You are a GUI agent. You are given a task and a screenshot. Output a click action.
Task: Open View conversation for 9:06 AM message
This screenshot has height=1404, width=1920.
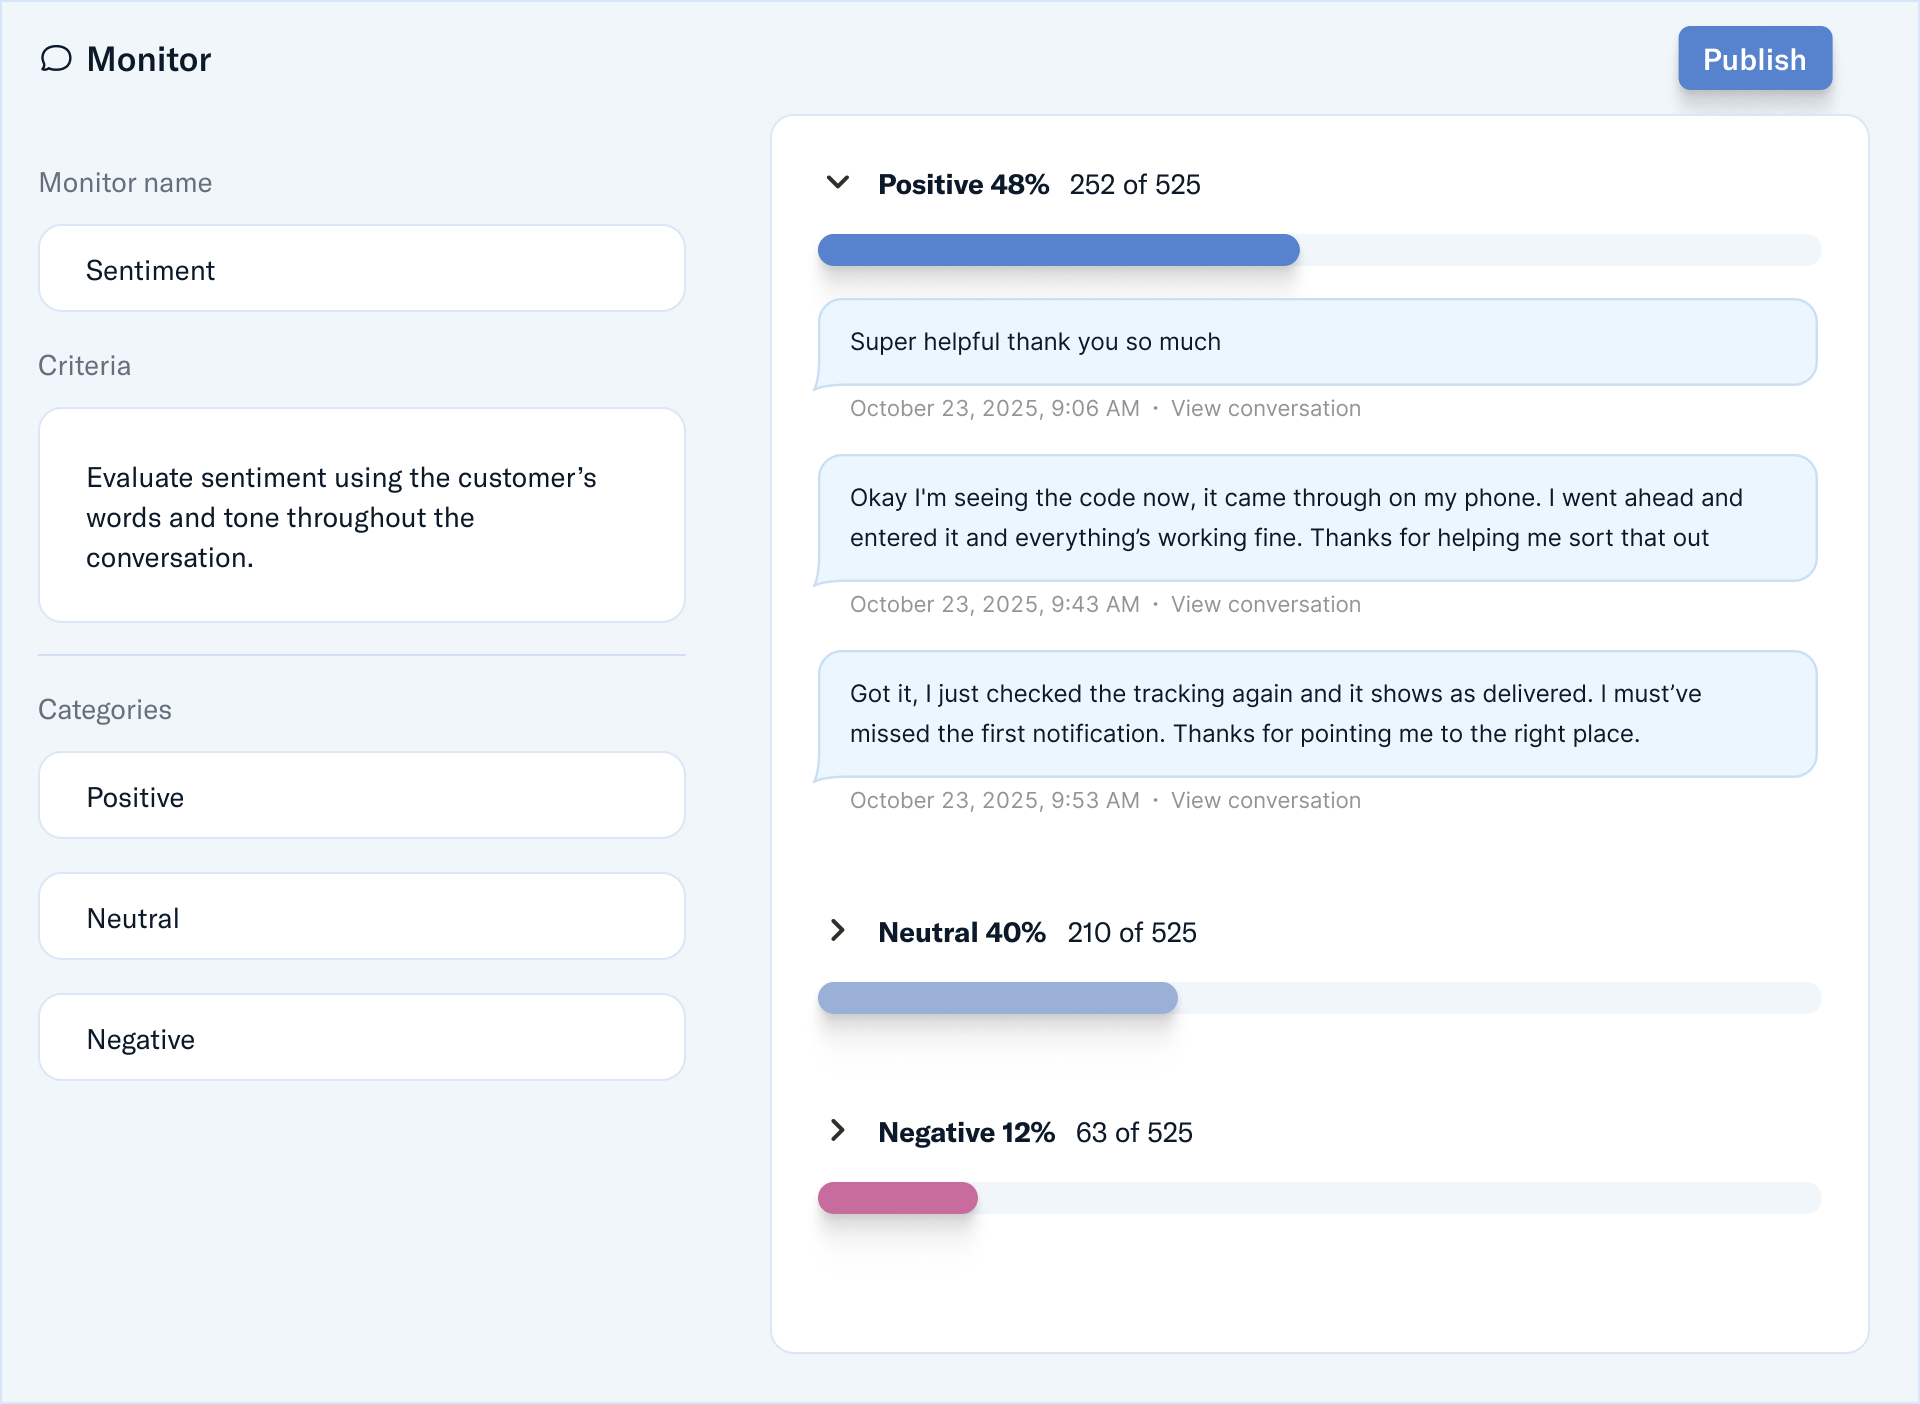[x=1265, y=409]
